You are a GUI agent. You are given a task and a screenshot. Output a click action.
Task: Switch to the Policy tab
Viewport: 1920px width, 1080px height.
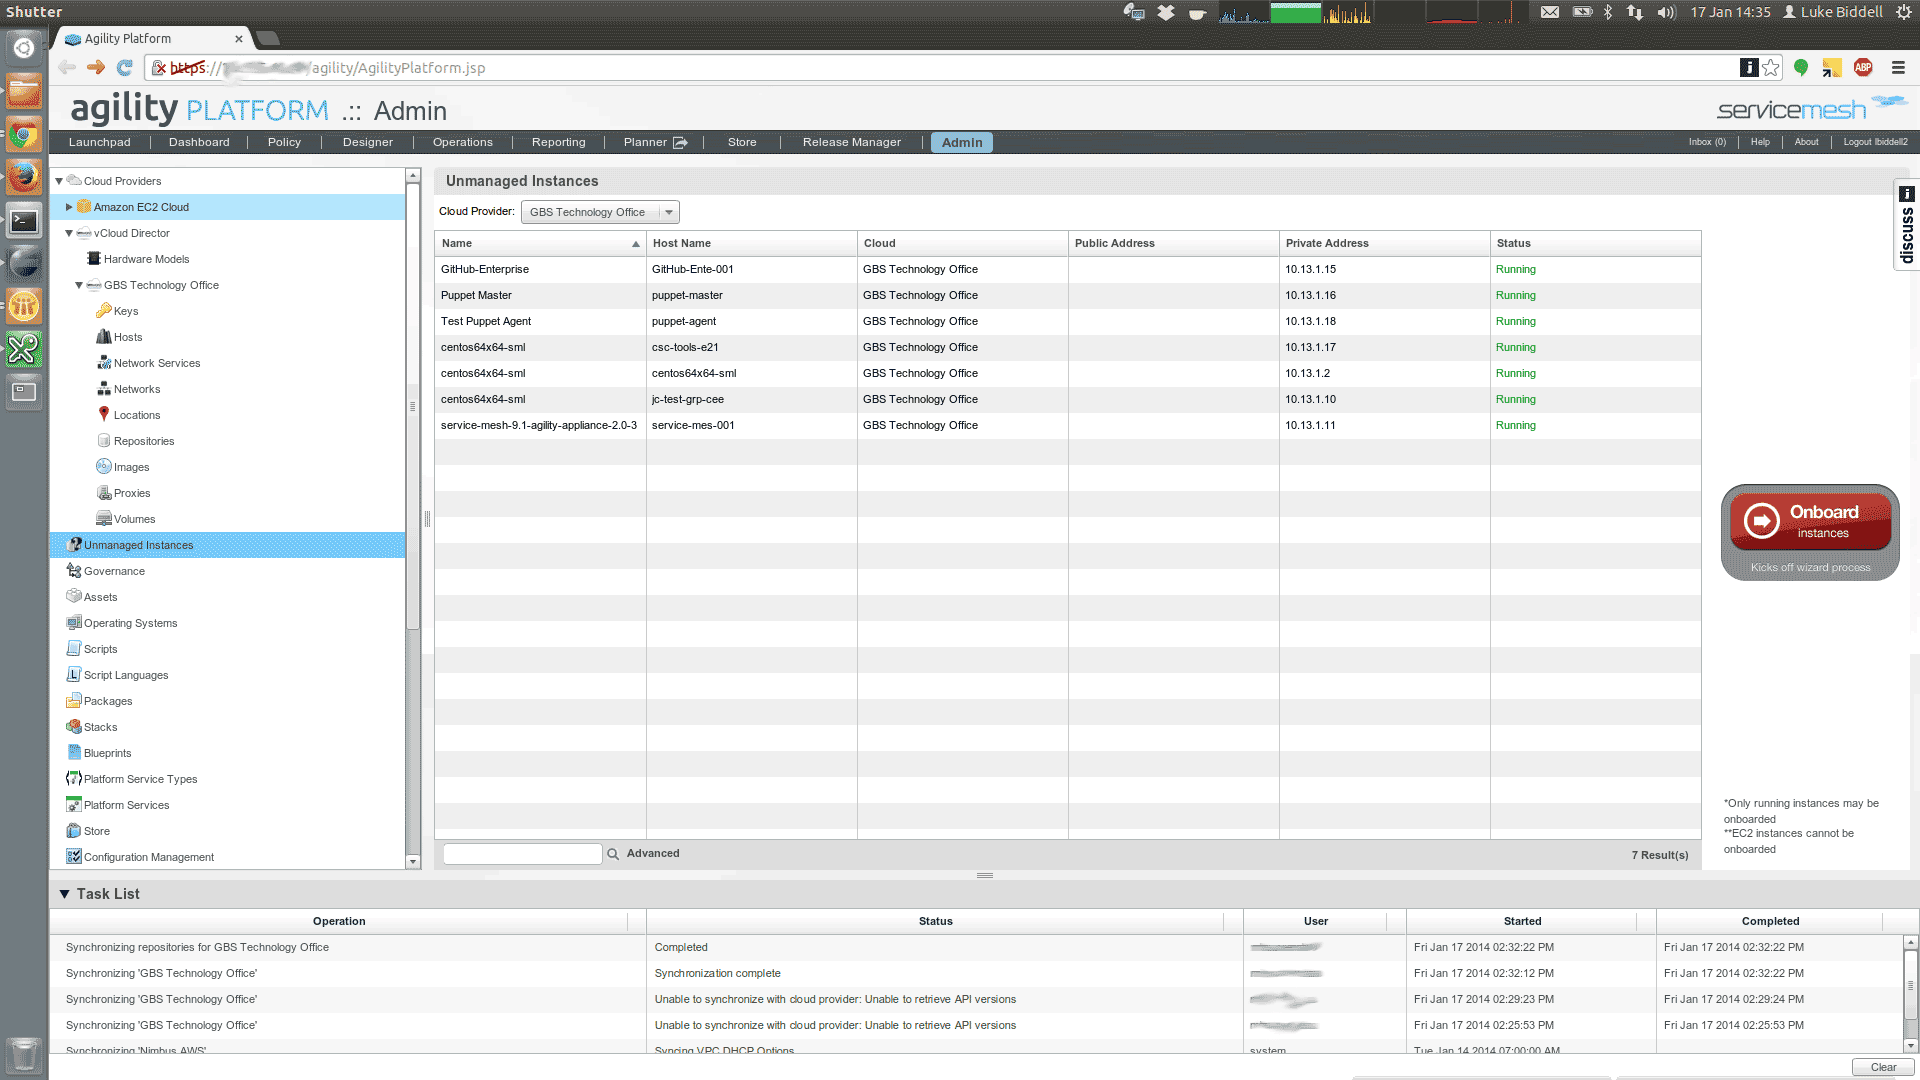(x=284, y=142)
